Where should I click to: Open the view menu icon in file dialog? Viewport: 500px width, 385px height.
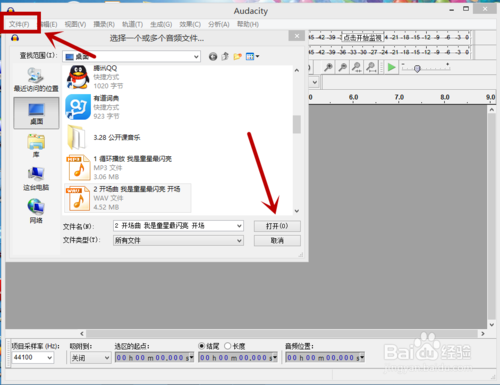252,57
